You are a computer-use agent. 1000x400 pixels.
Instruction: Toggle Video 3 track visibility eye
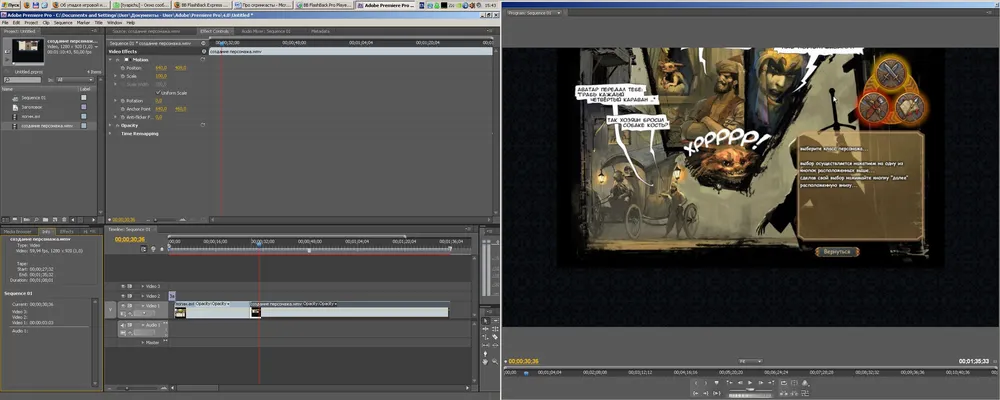124,285
